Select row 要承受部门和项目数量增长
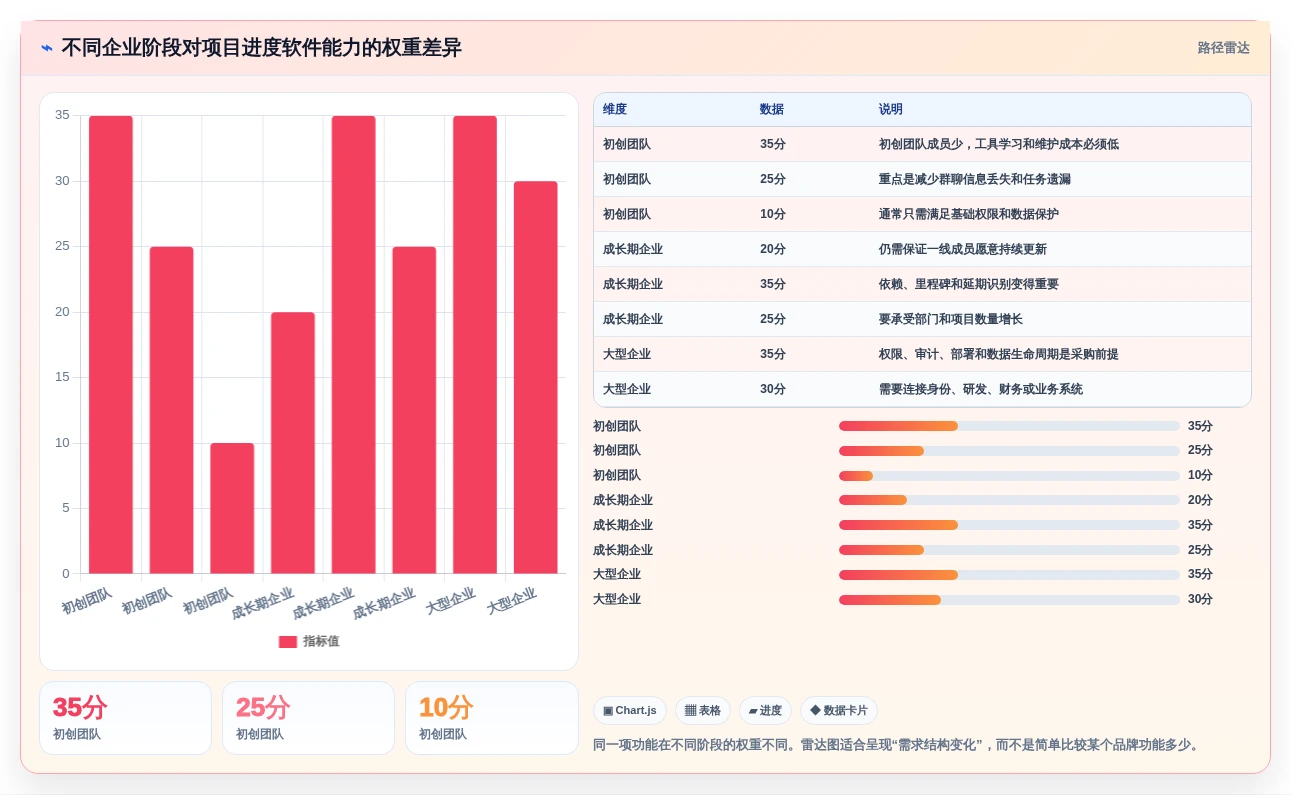Image resolution: width=1291 pixels, height=795 pixels. 922,319
